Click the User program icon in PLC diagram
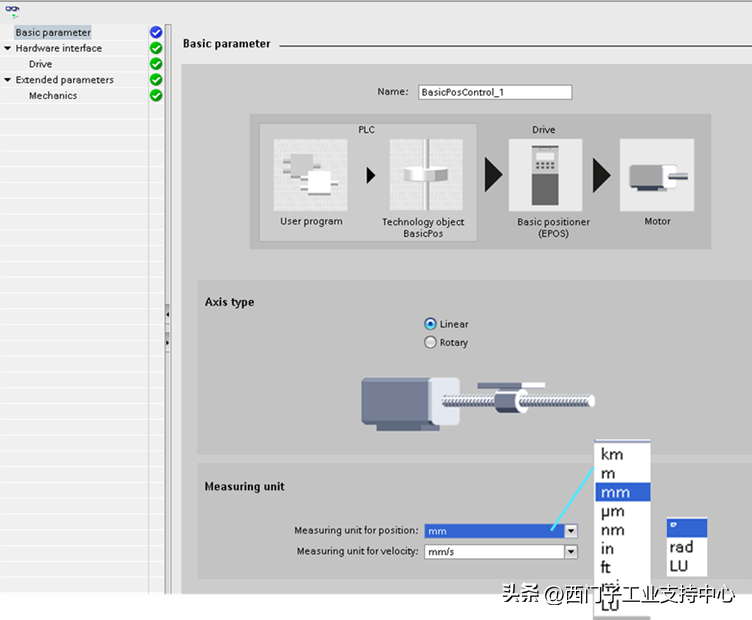 (310, 175)
